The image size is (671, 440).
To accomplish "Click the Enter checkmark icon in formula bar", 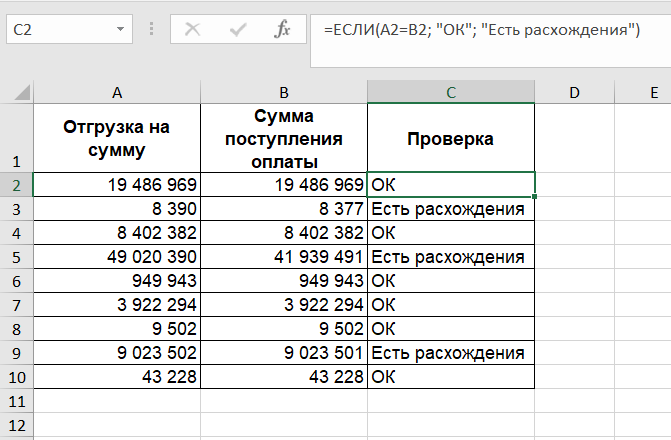I will point(238,30).
